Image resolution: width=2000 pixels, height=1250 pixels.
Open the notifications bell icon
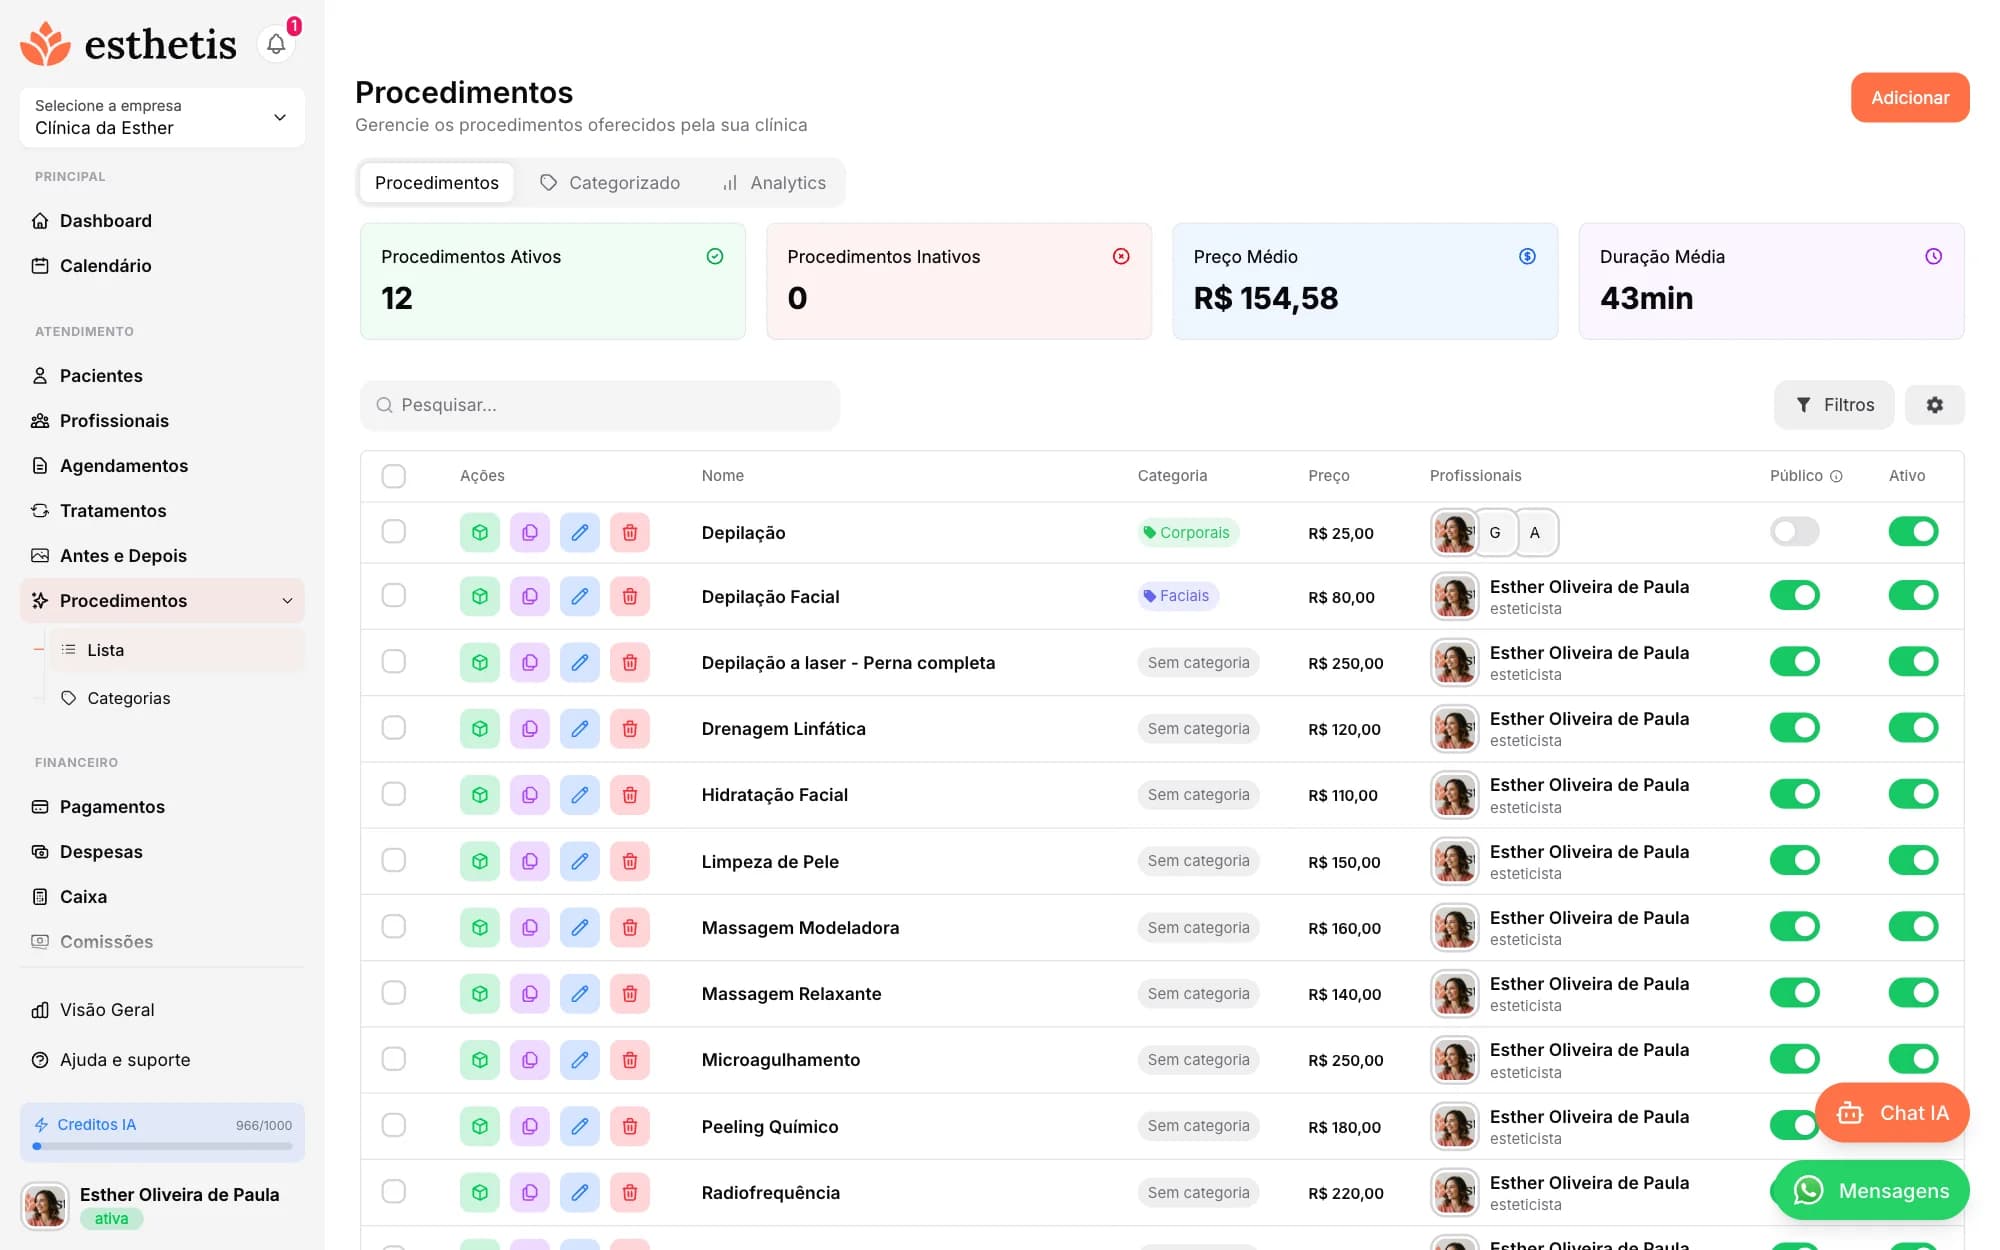(x=276, y=44)
